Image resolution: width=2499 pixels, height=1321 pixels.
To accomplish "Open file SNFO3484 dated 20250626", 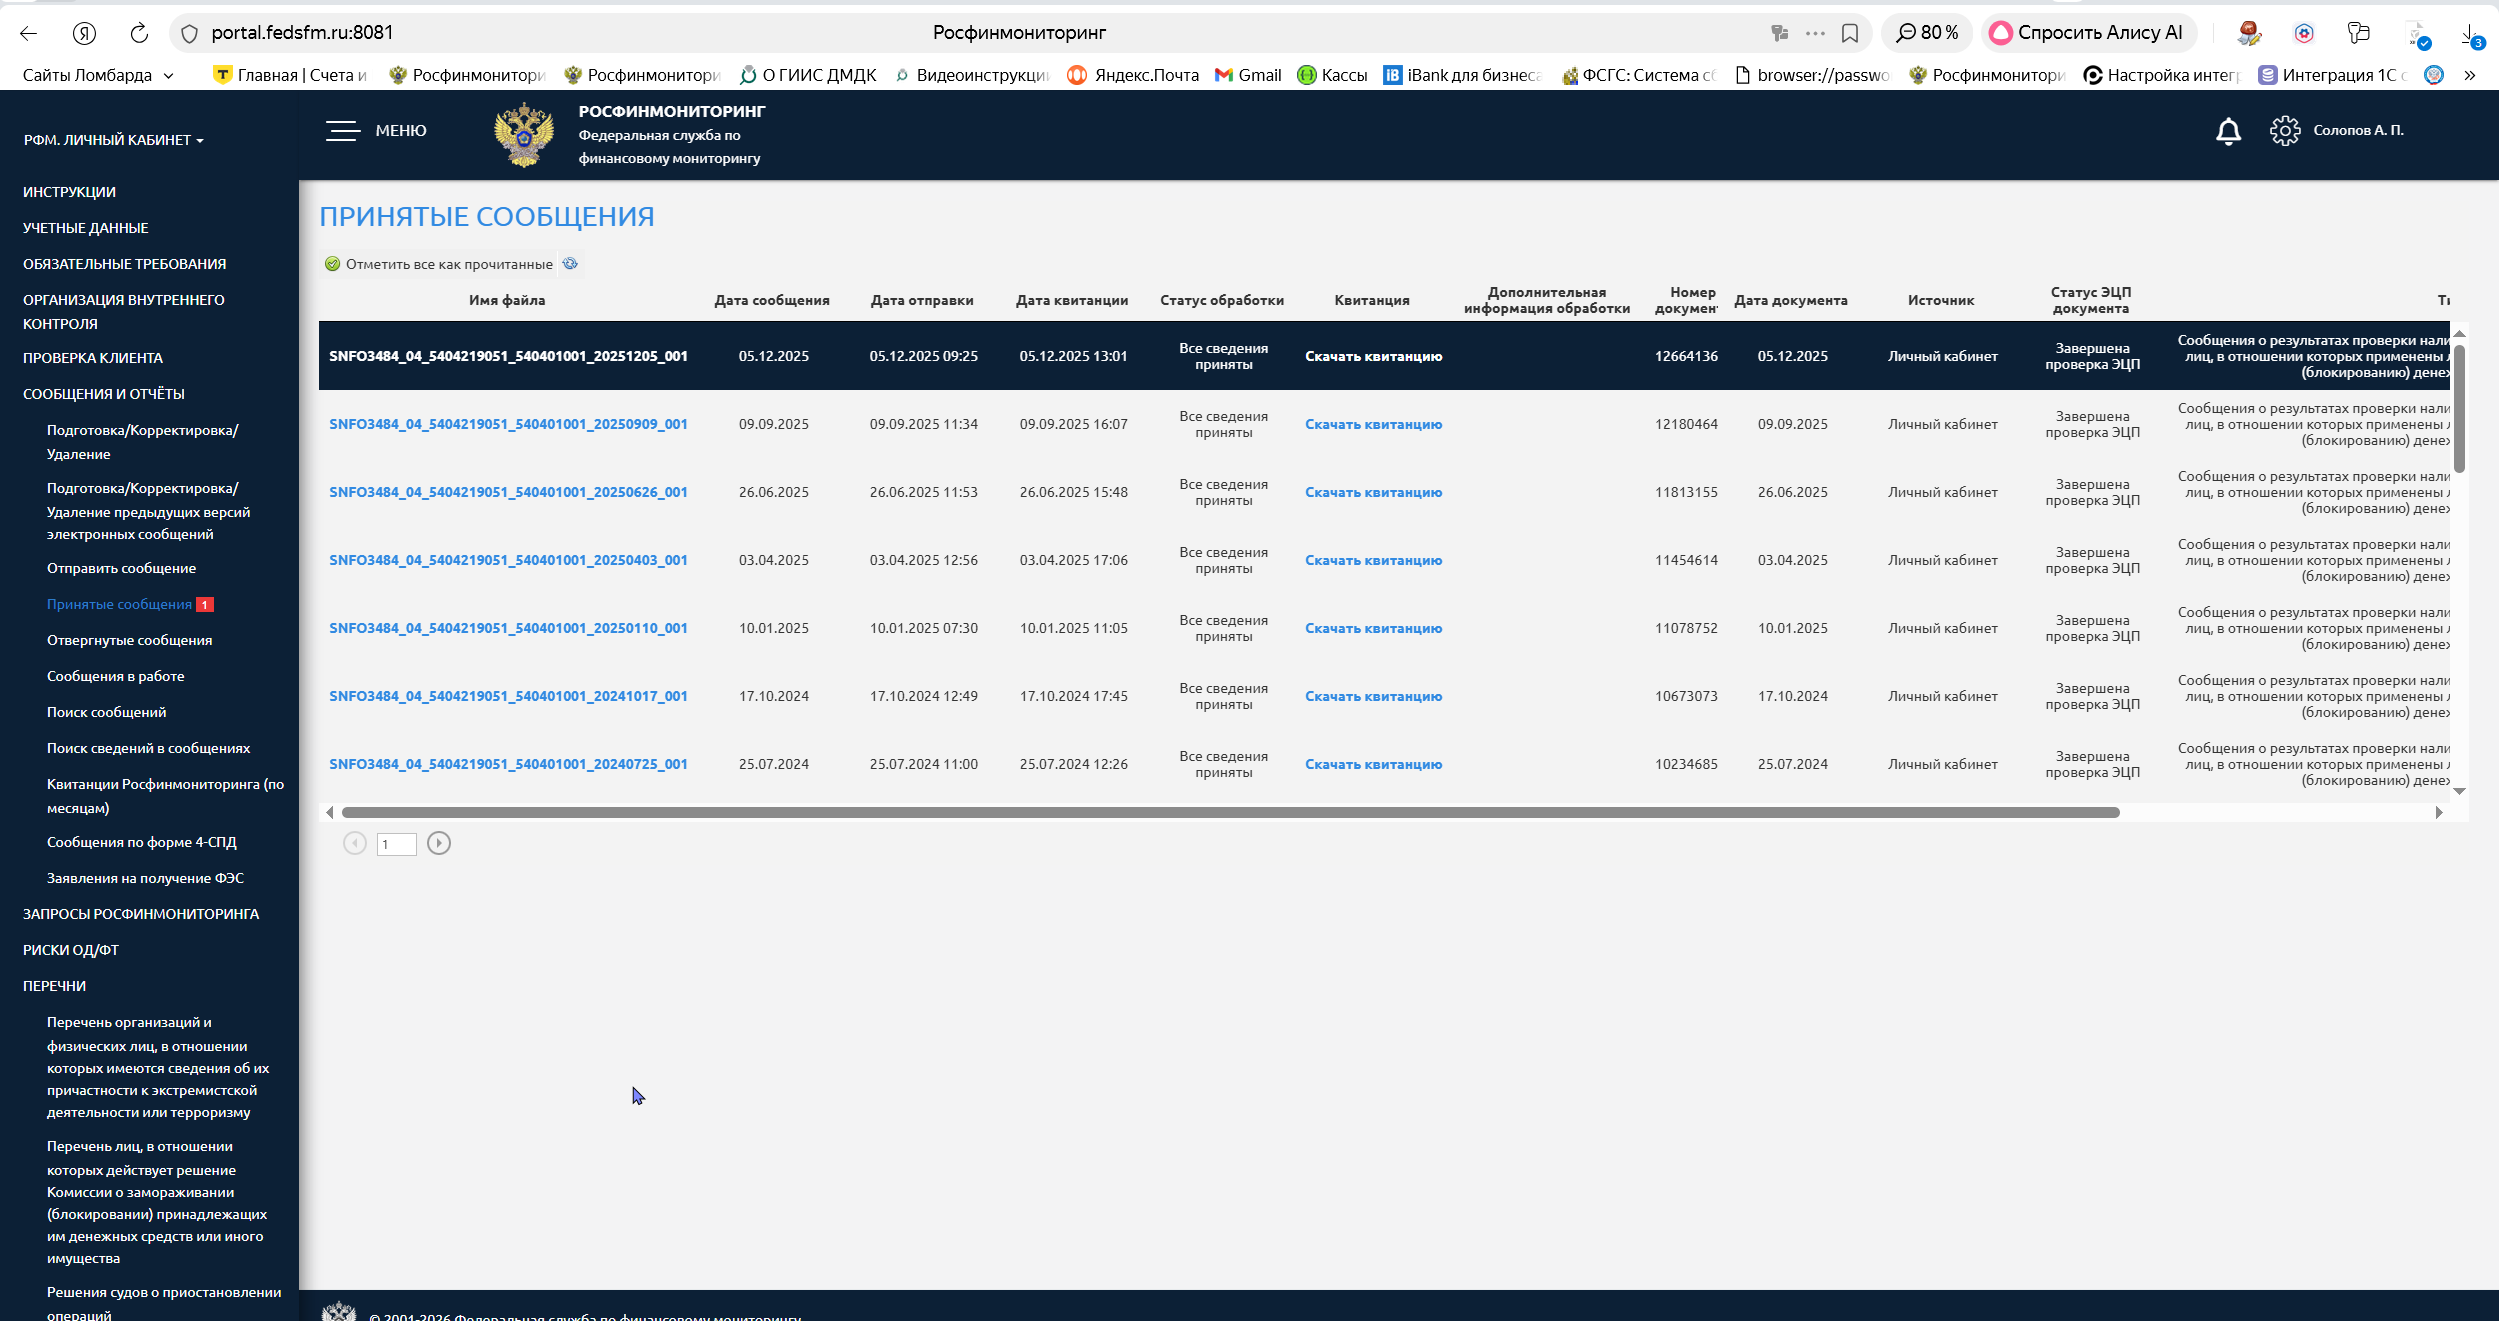I will [508, 492].
